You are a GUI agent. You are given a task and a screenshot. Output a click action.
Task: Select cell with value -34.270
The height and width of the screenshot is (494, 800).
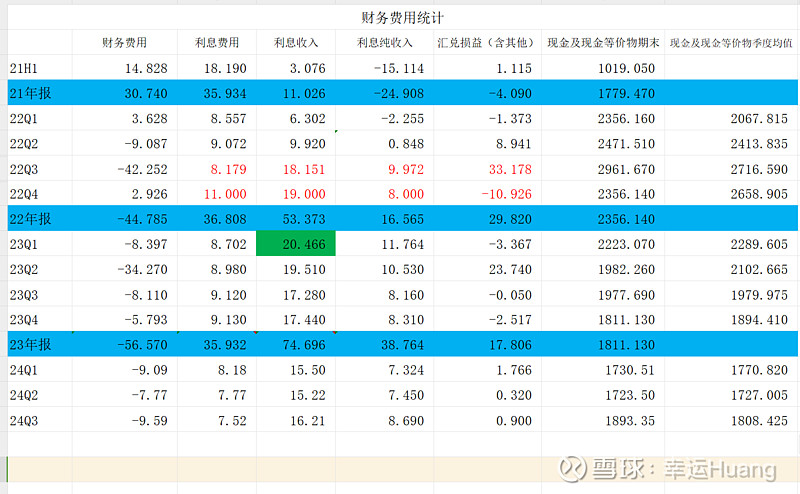142,269
